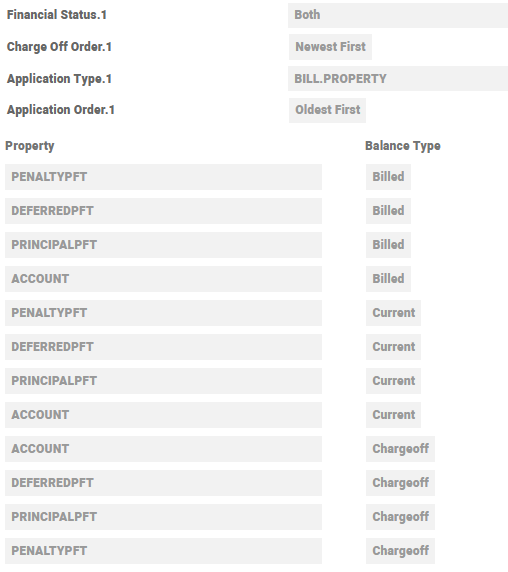508x572 pixels.
Task: Click the Chargeoff balance type beside DEFERREDPFT
Action: click(x=400, y=483)
